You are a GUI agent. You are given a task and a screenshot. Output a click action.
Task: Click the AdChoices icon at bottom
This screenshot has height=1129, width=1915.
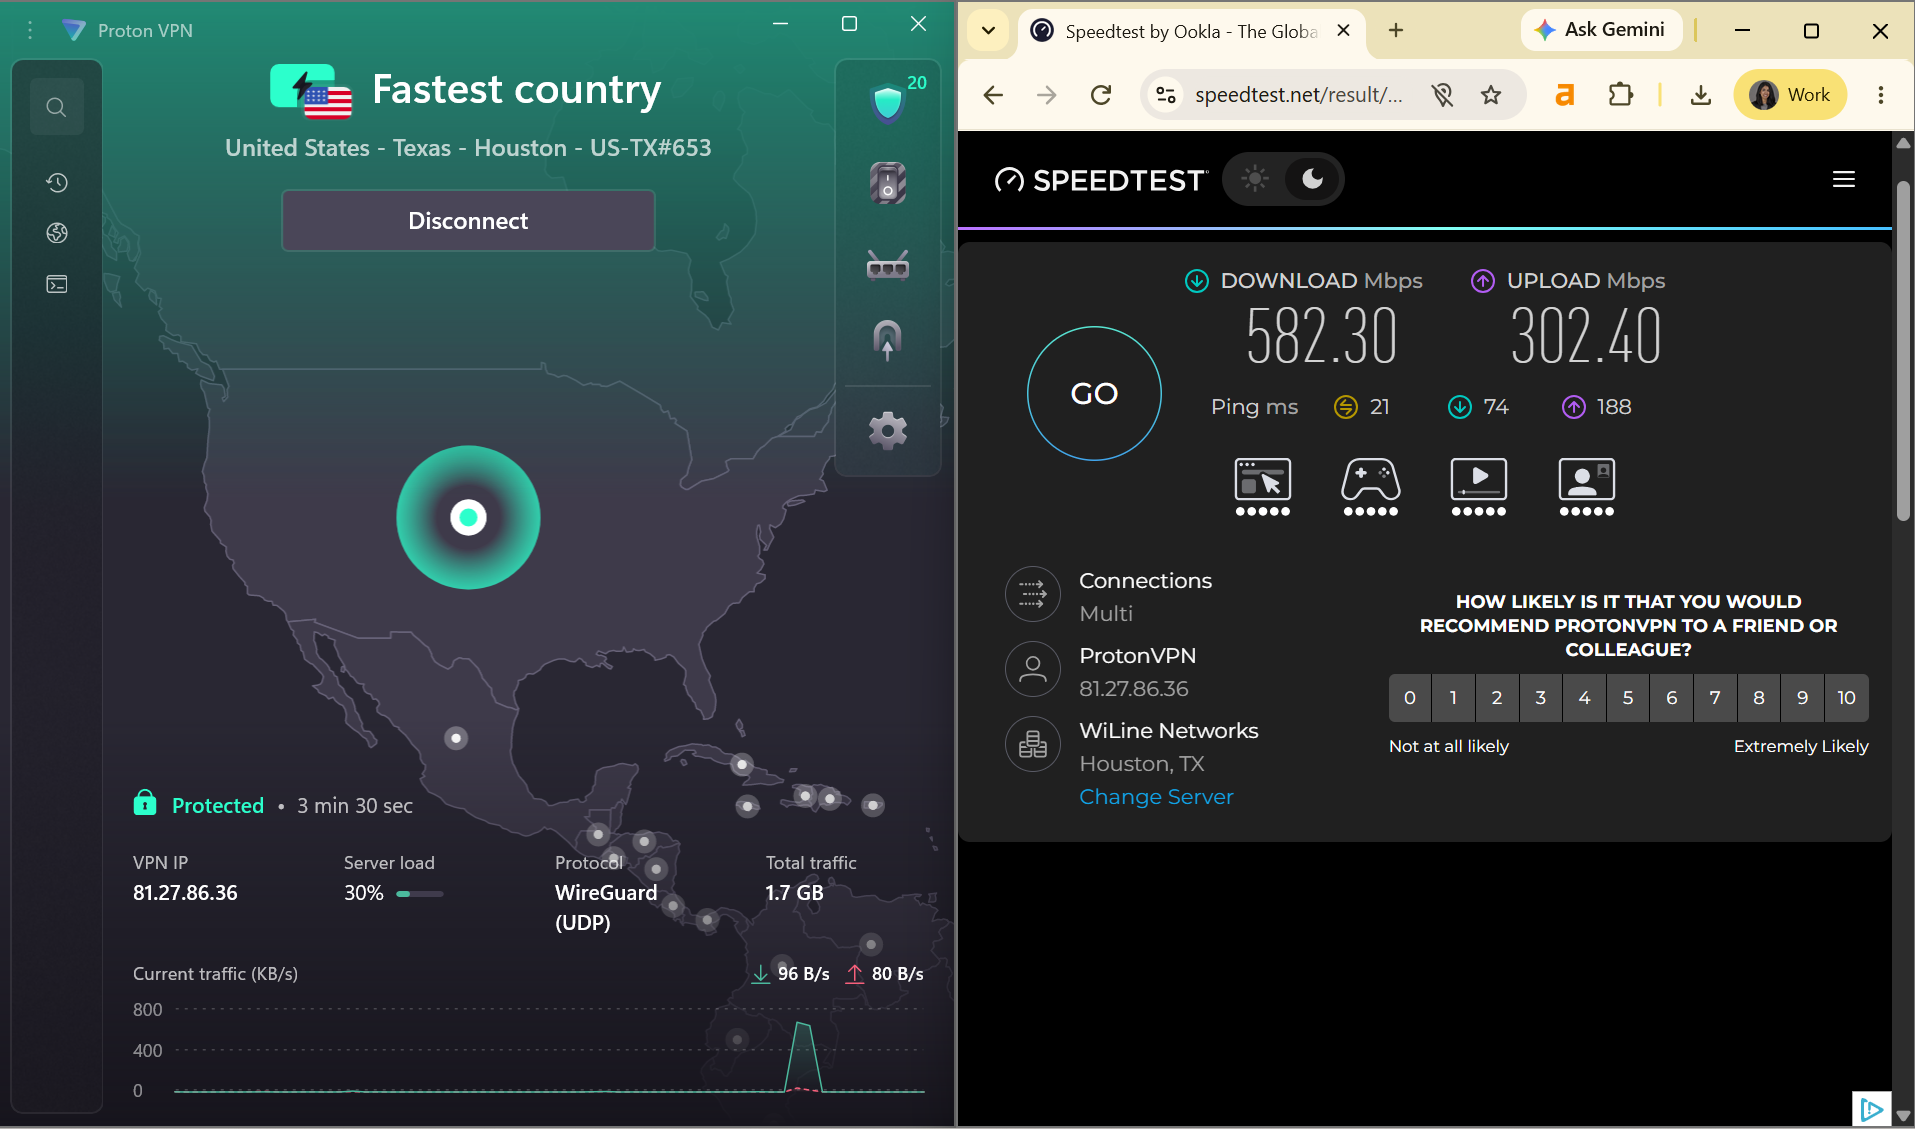pos(1871,1109)
